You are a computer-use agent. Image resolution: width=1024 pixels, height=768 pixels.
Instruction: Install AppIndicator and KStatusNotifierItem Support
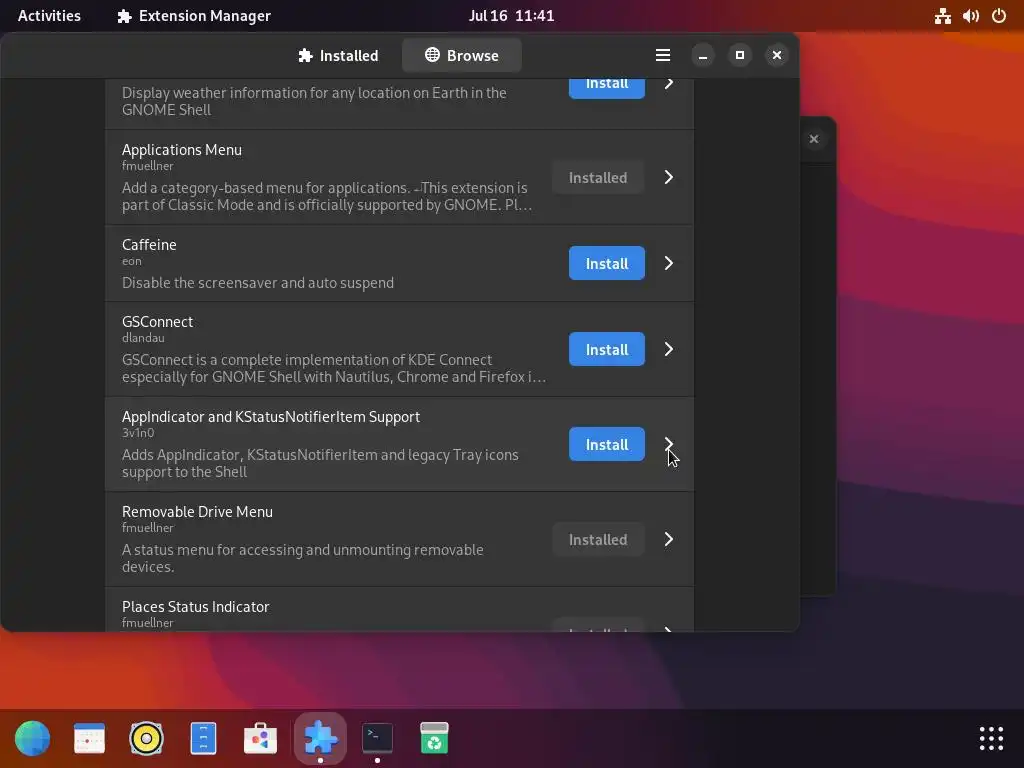pos(607,444)
